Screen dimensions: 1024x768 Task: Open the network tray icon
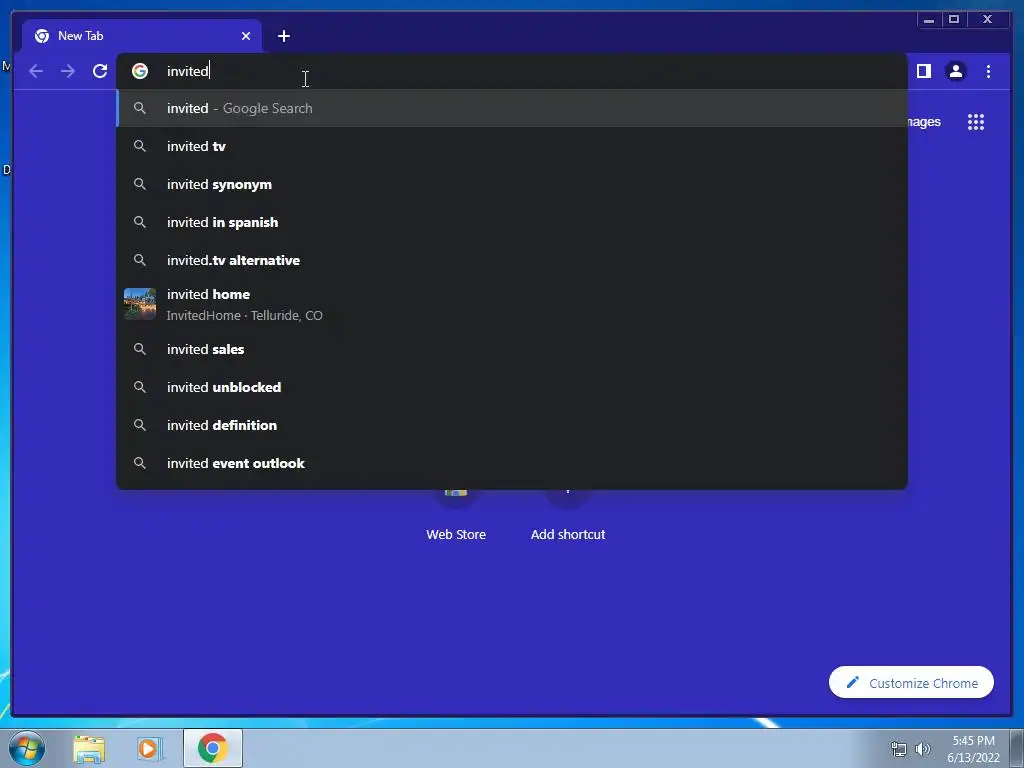point(899,749)
